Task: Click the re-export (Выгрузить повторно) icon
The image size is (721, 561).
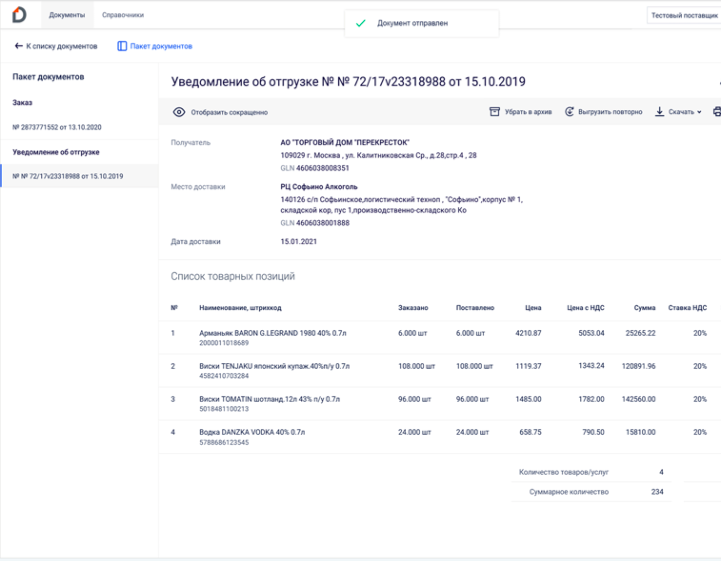Action: pyautogui.click(x=570, y=112)
